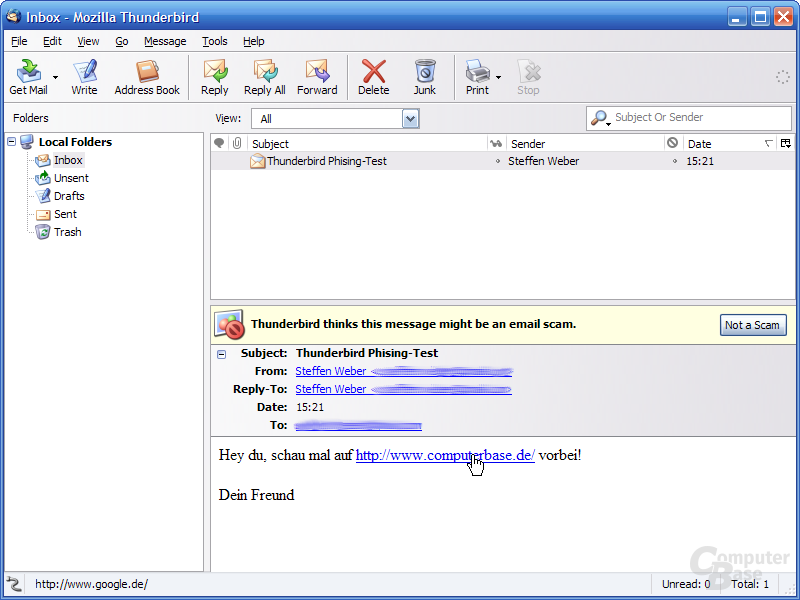The image size is (800, 600).
Task: Open the Help menu
Action: pyautogui.click(x=254, y=41)
